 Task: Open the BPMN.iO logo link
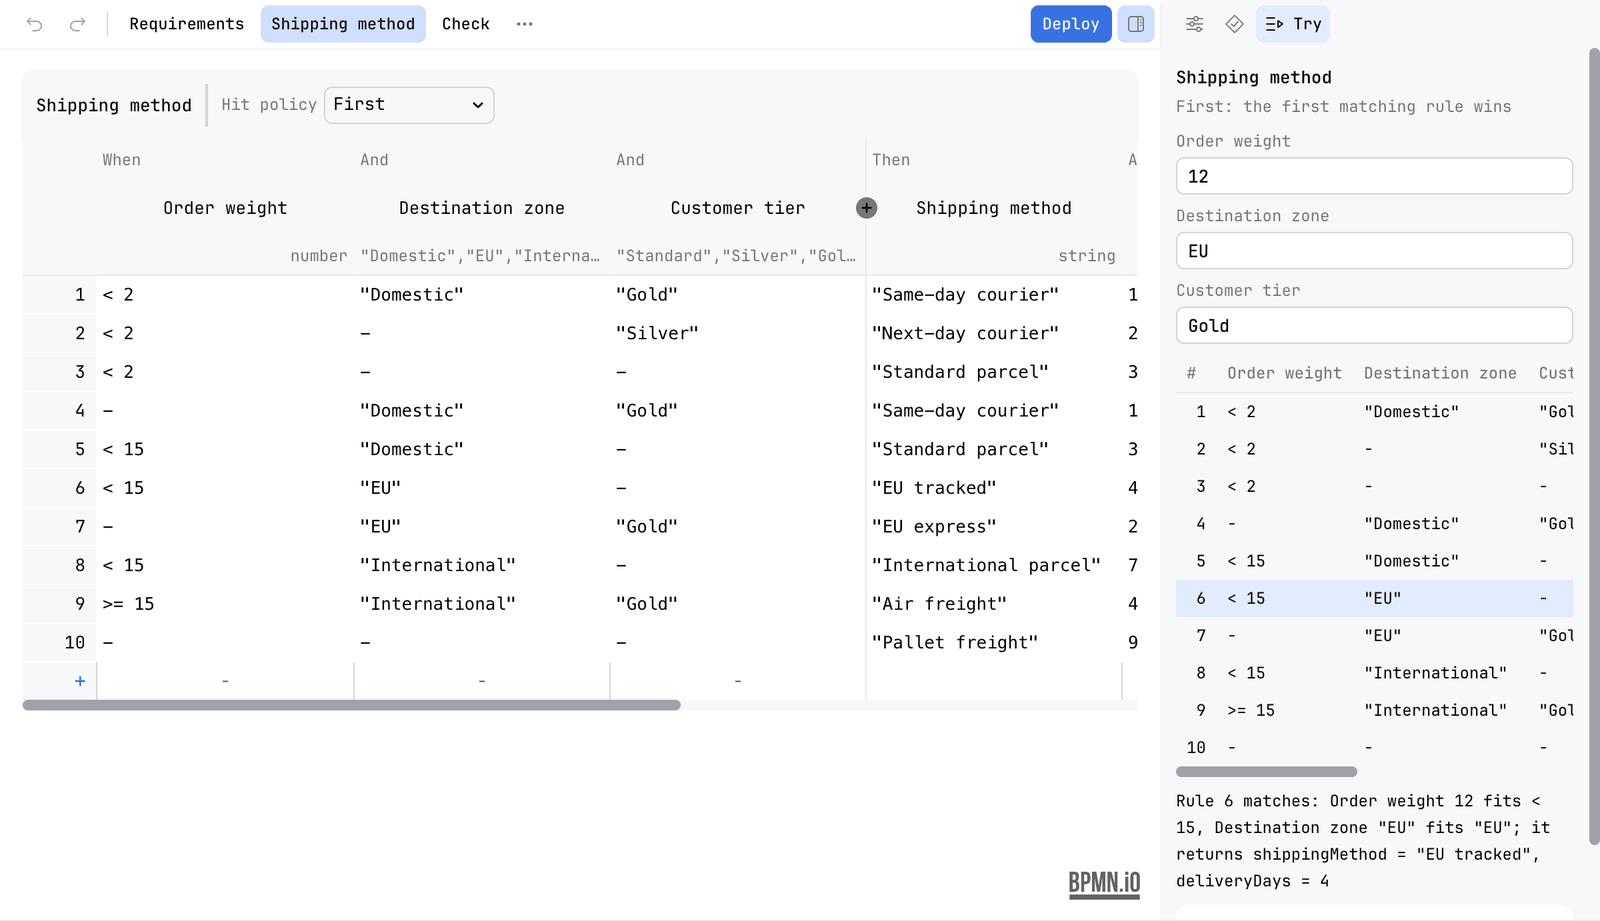point(1104,883)
